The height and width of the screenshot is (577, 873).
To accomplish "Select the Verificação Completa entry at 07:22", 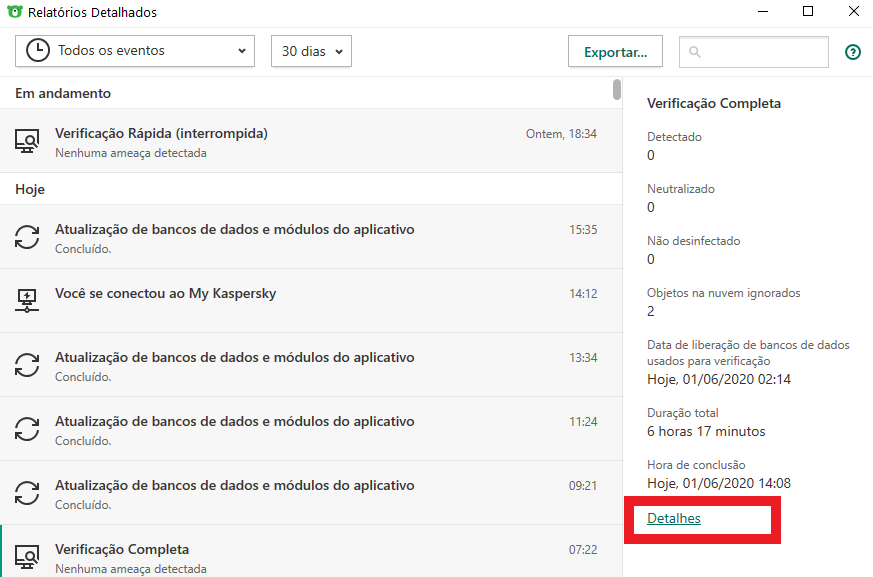I will click(311, 551).
